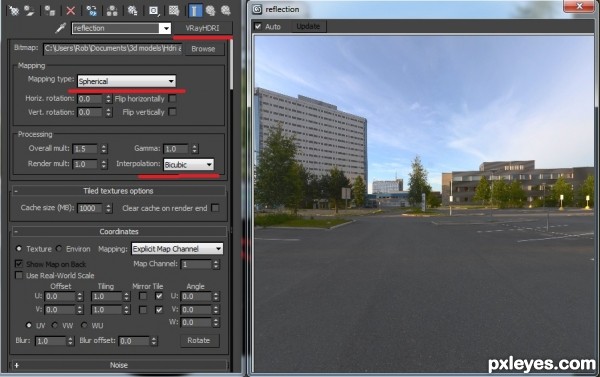Screen dimensions: 600x377
Task: Click Assign Material to Selection icon
Action: click(50, 10)
